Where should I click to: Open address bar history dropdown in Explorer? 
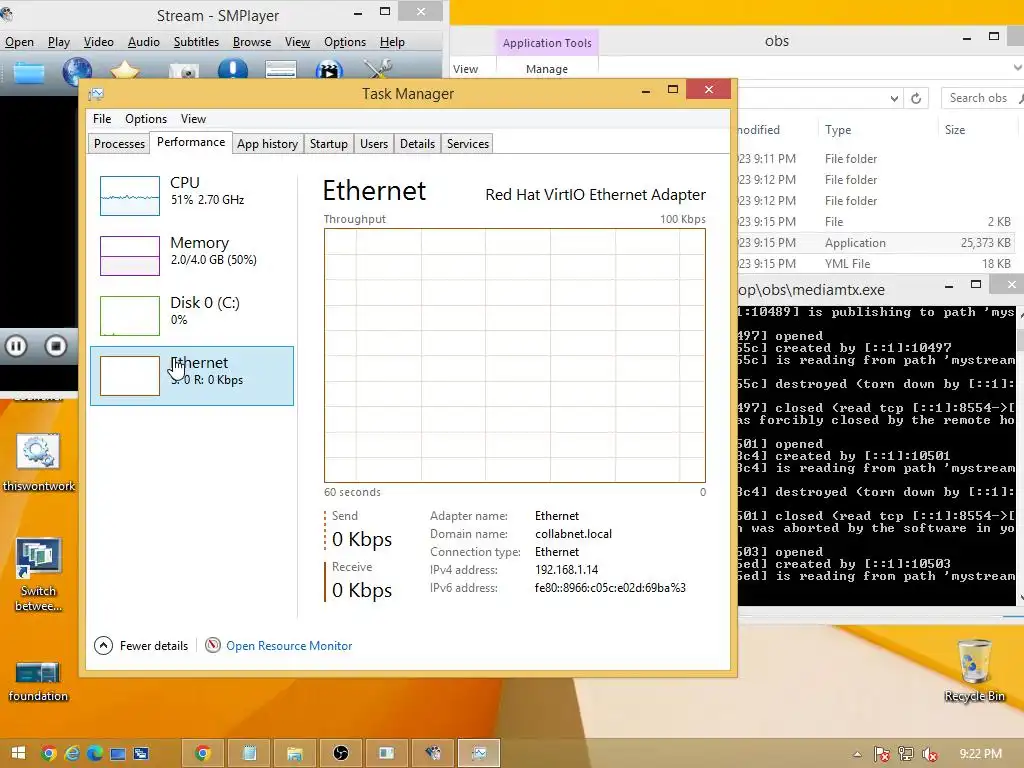coord(894,99)
